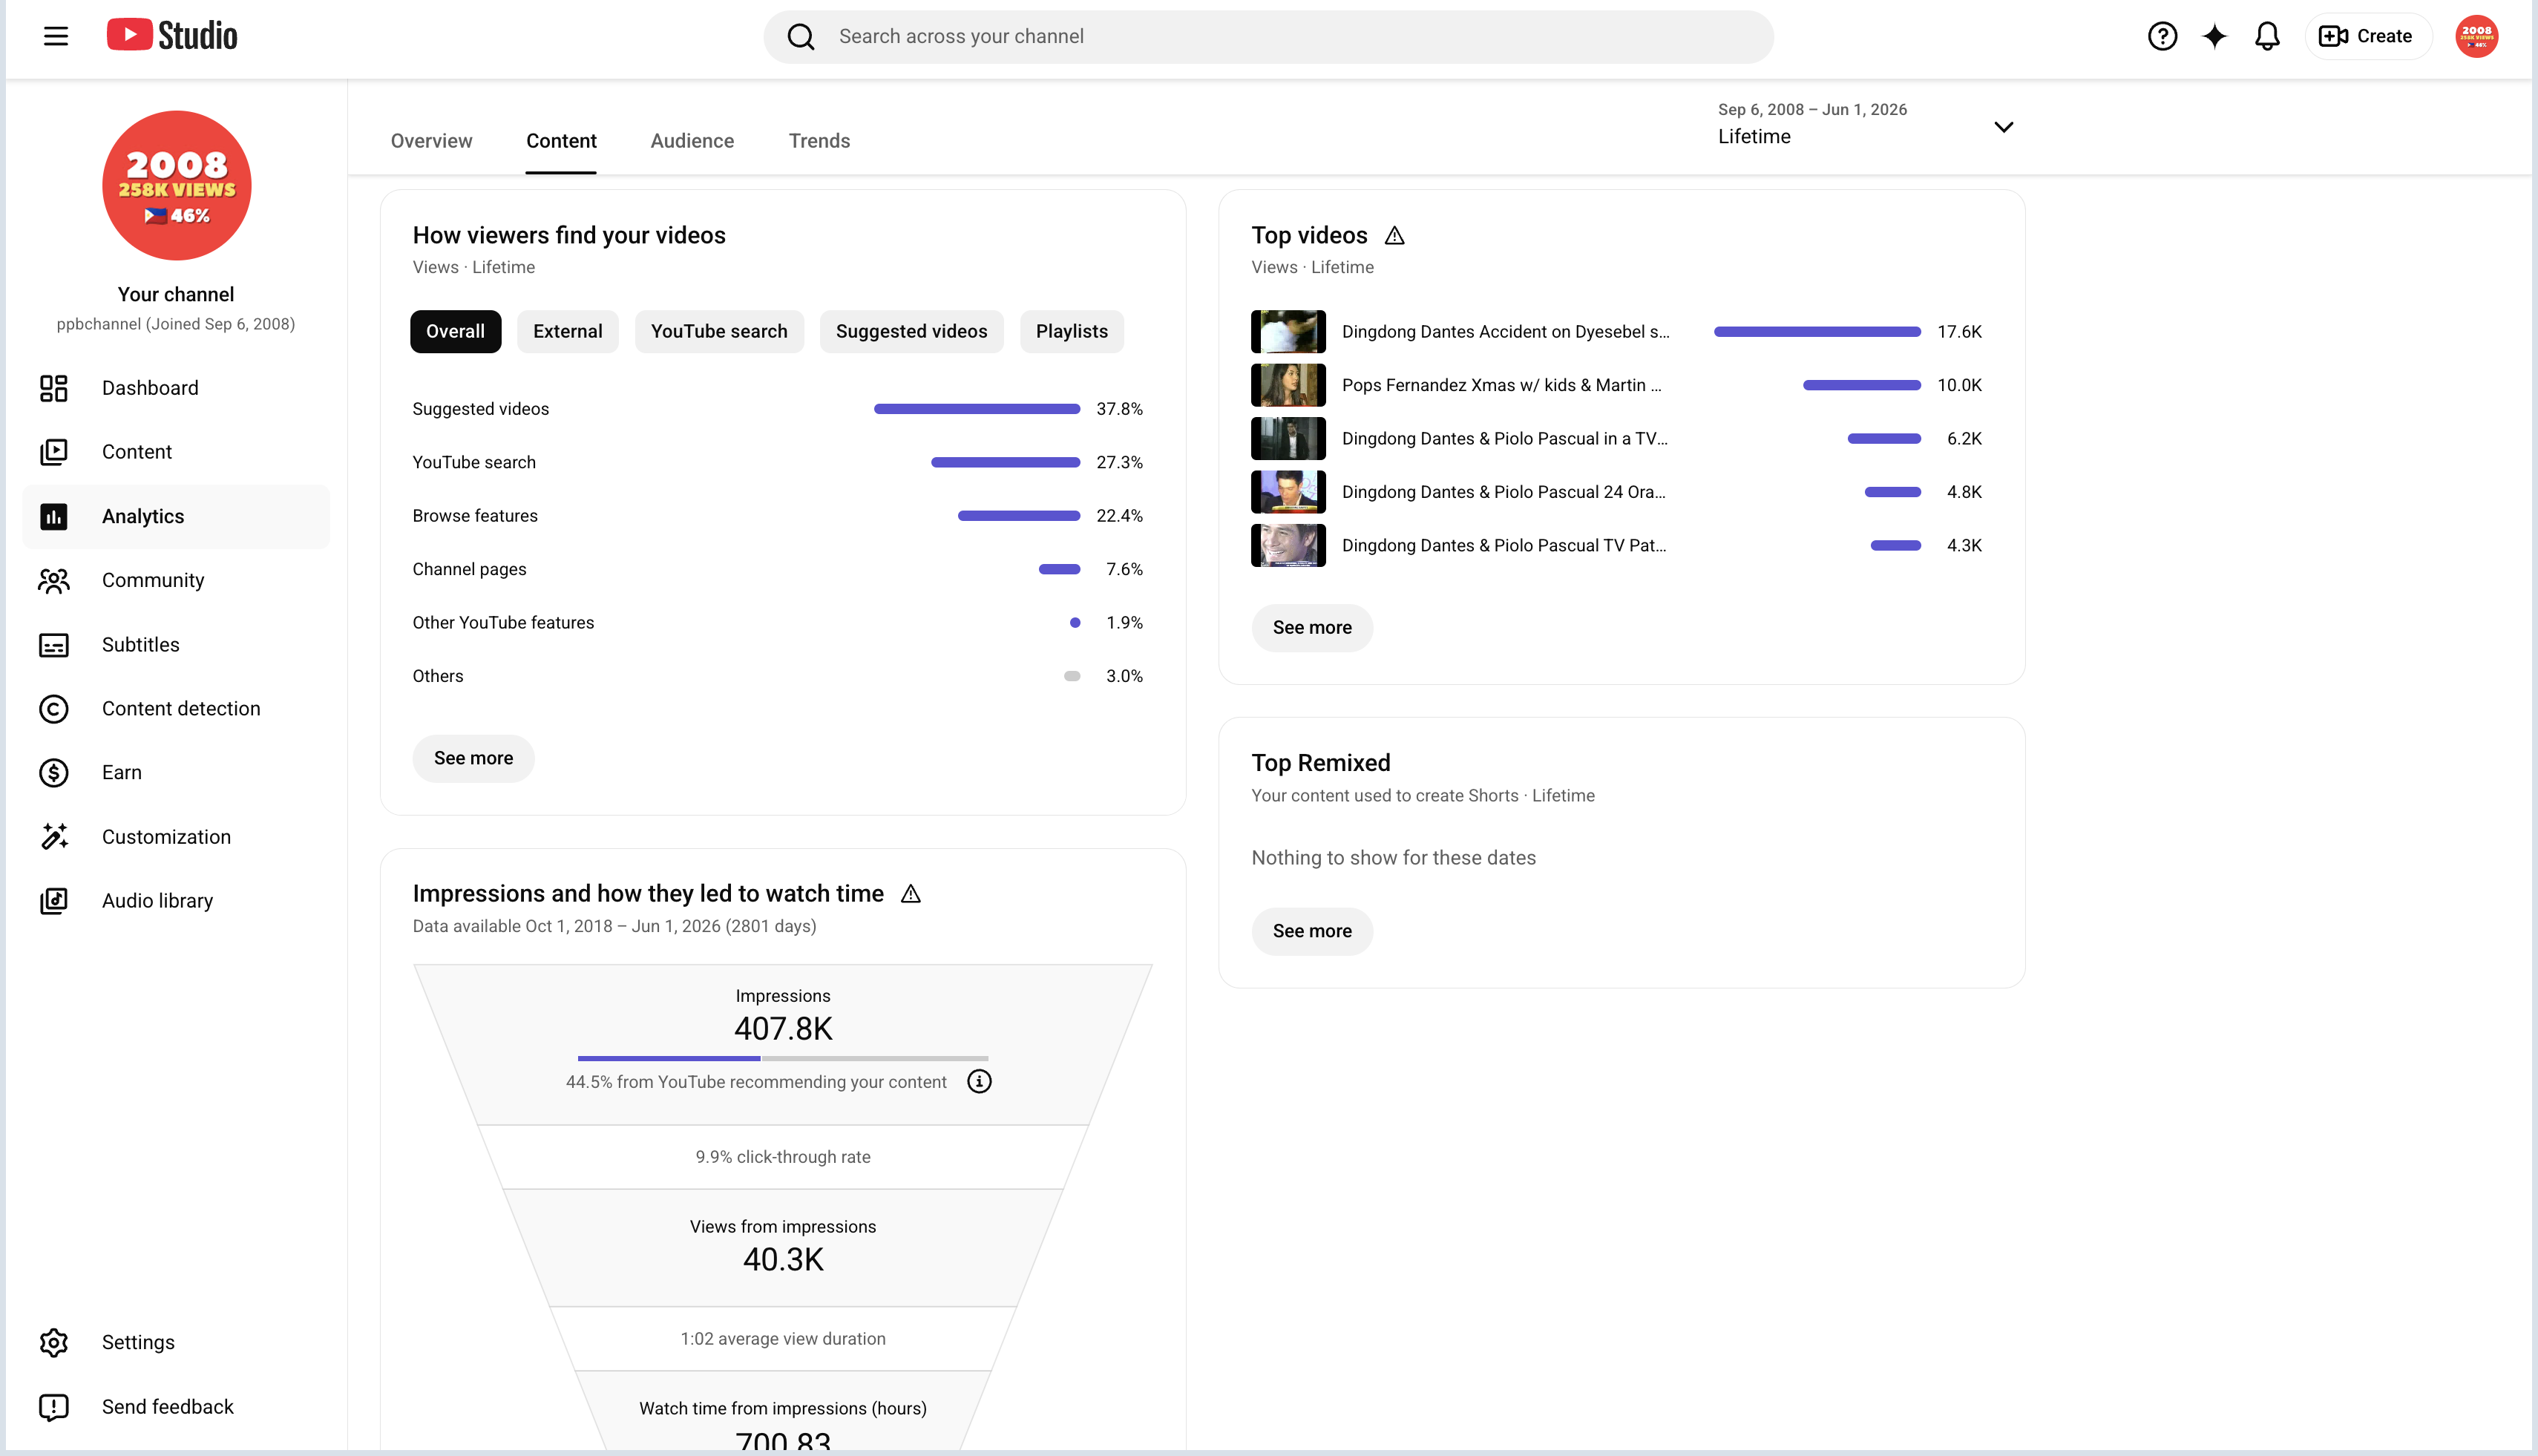The height and width of the screenshot is (1456, 2538).
Task: Open the Help question mark icon
Action: coord(2162,37)
